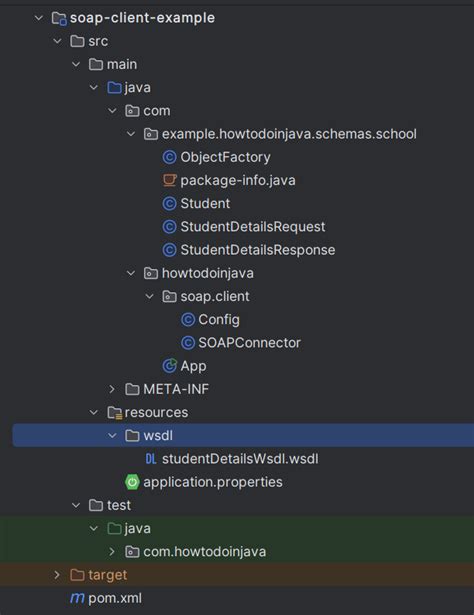Click the META-INF folder icon

(132, 389)
